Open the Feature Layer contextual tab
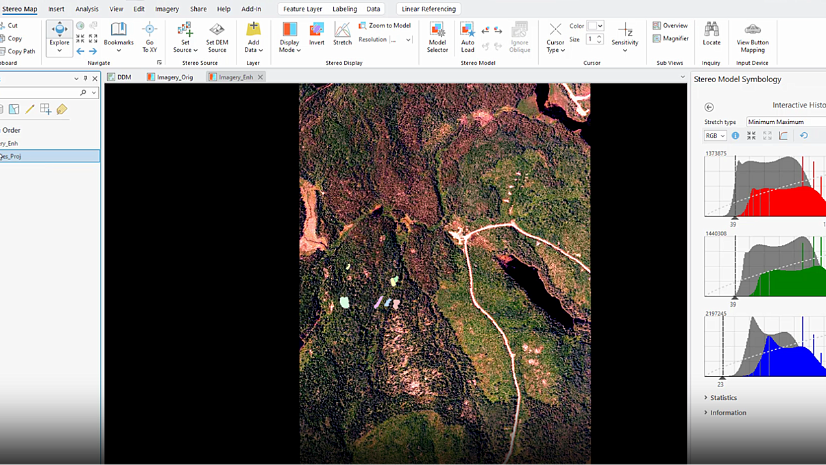The height and width of the screenshot is (465, 826). (302, 9)
